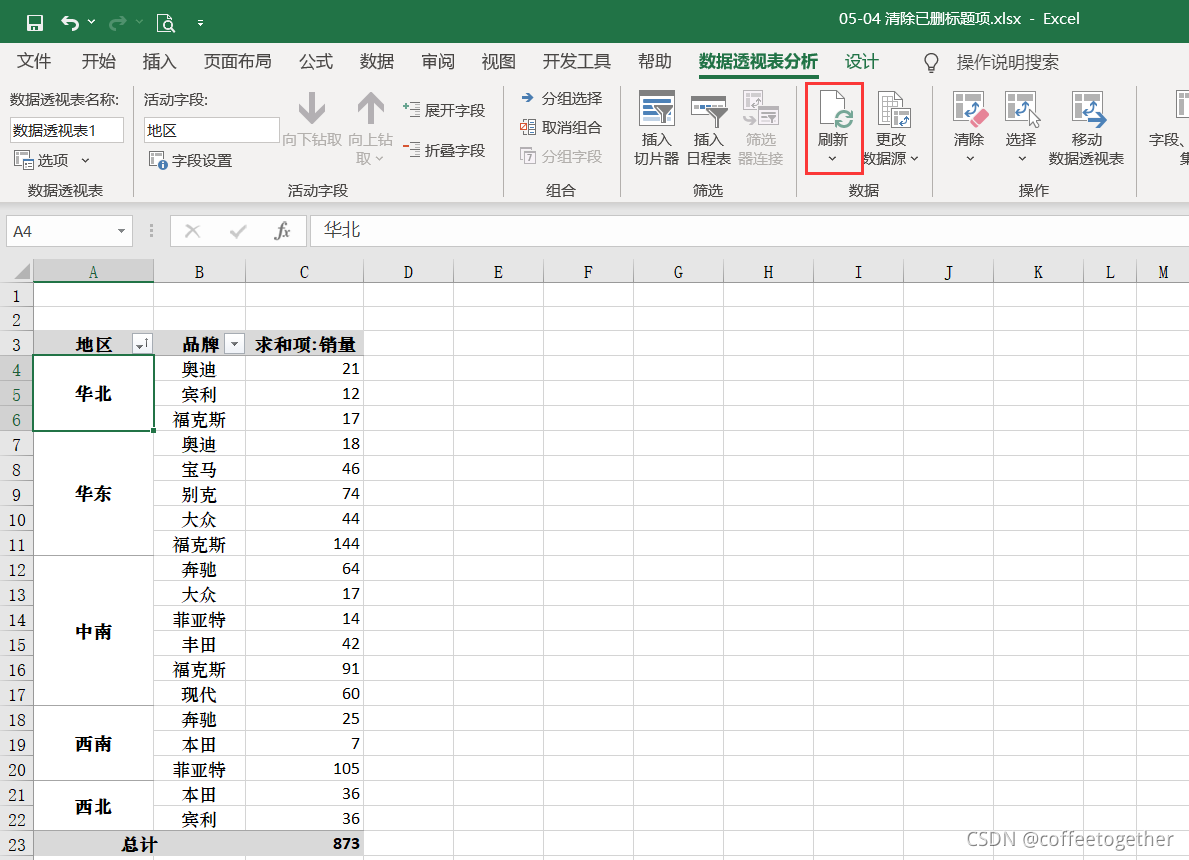Switch to the 视图 ribbon tab
Image resolution: width=1189 pixels, height=860 pixels.
(x=498, y=62)
